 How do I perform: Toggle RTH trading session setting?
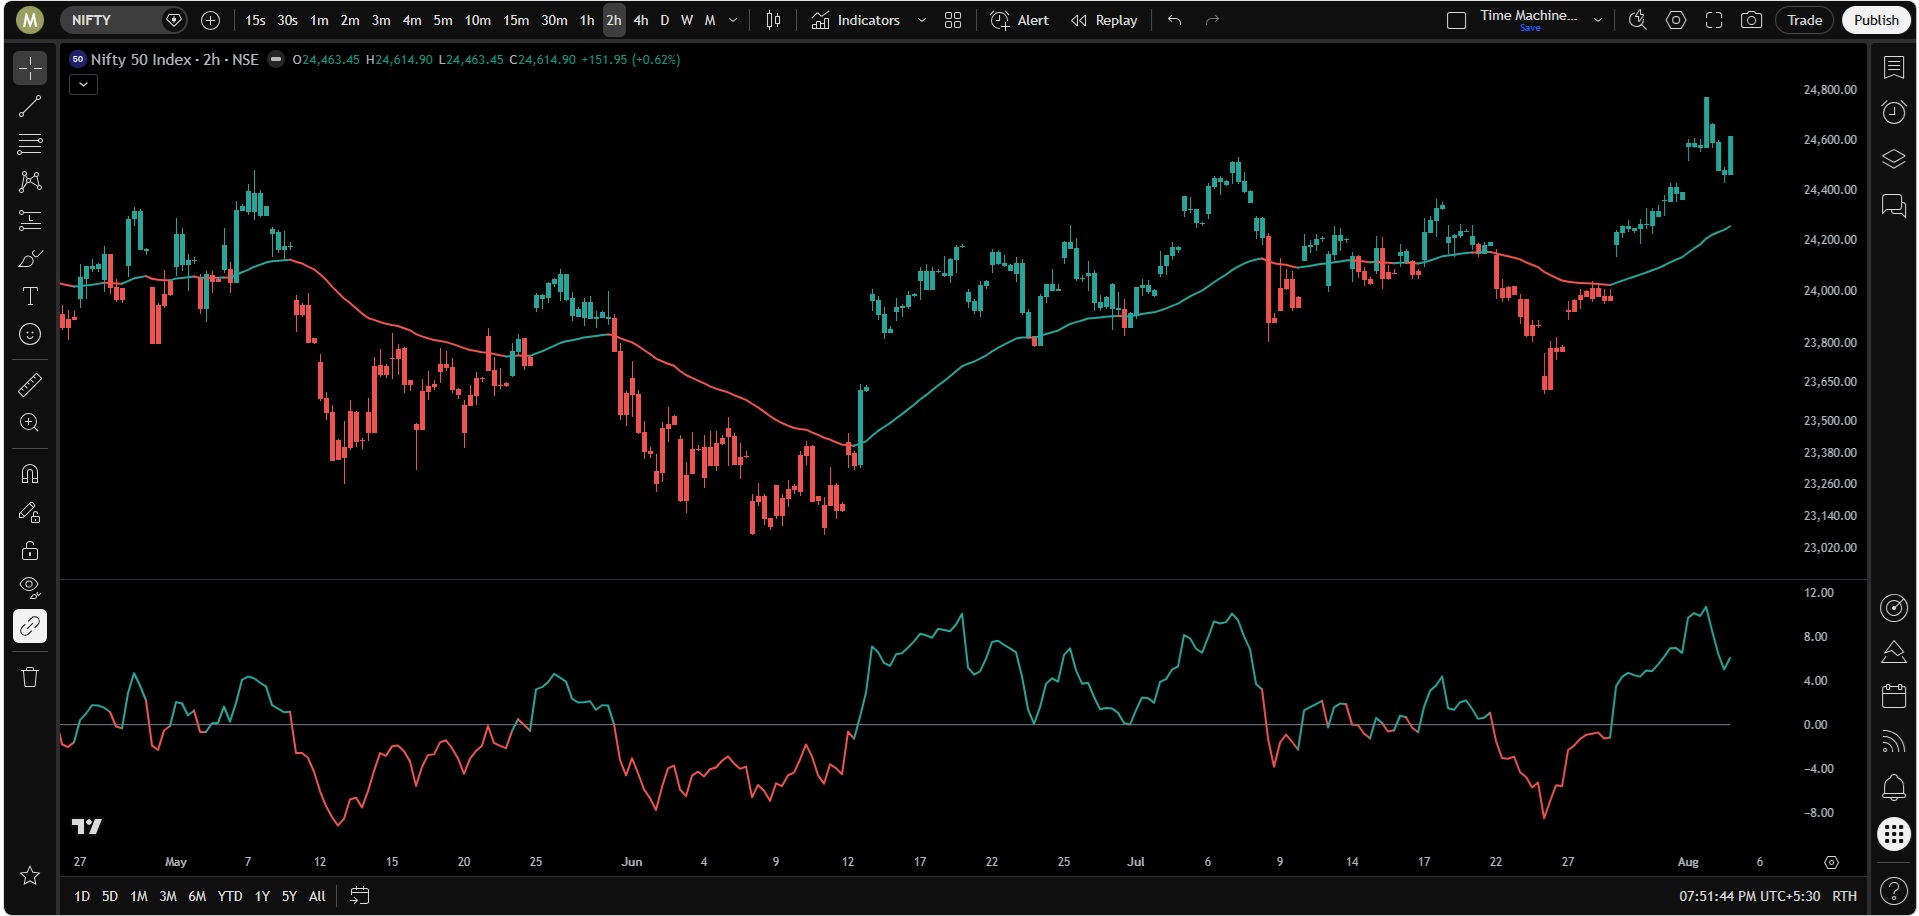click(x=1844, y=896)
